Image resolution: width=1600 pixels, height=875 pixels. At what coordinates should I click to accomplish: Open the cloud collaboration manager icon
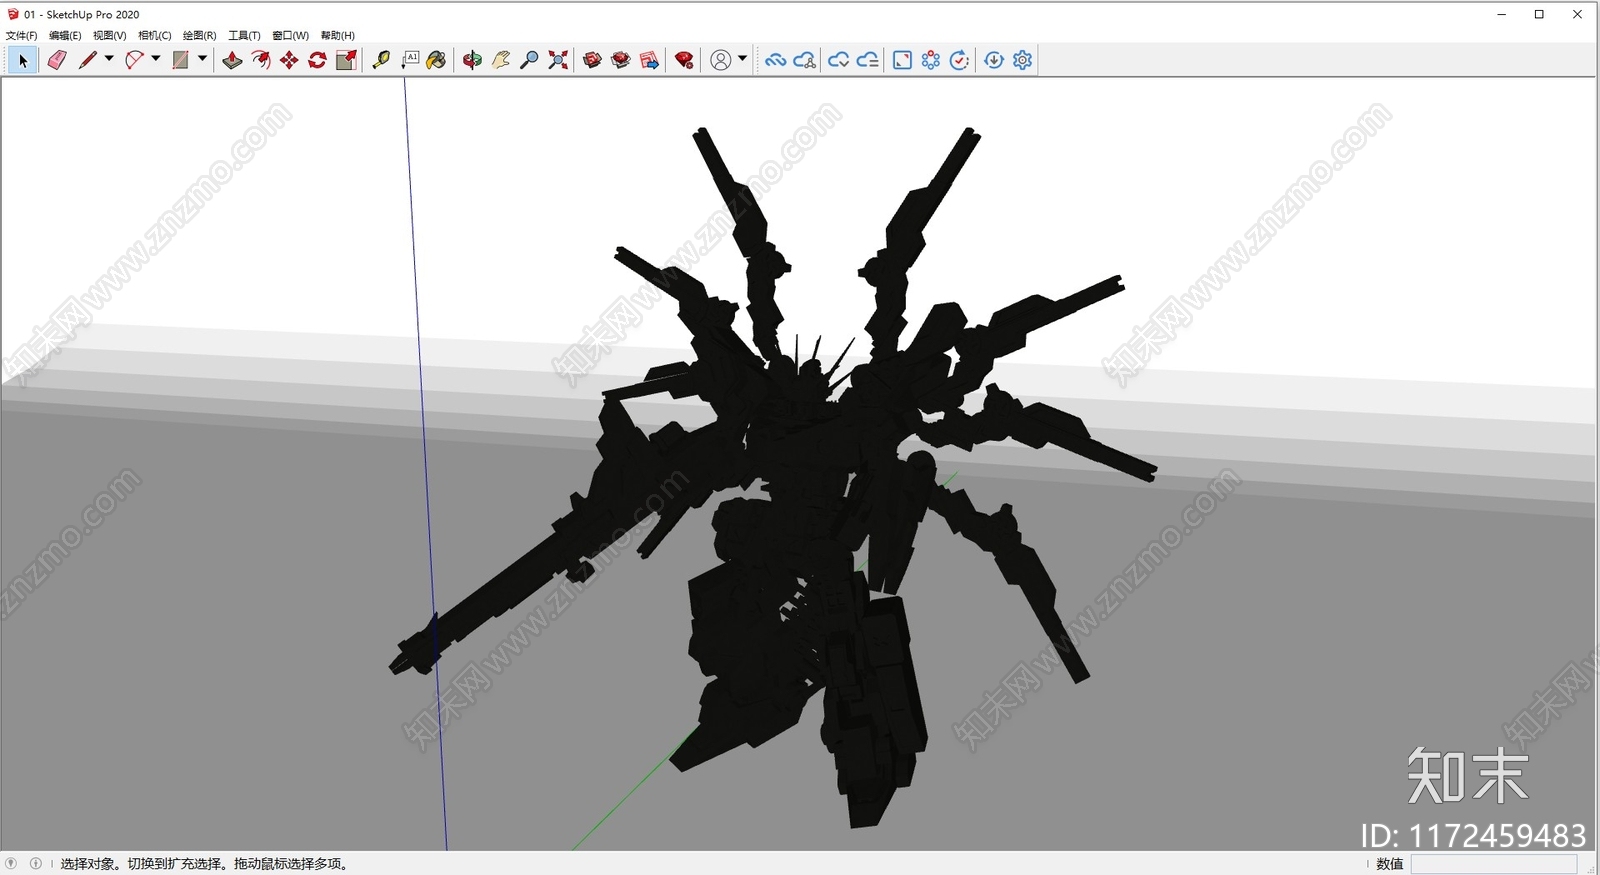tap(804, 60)
